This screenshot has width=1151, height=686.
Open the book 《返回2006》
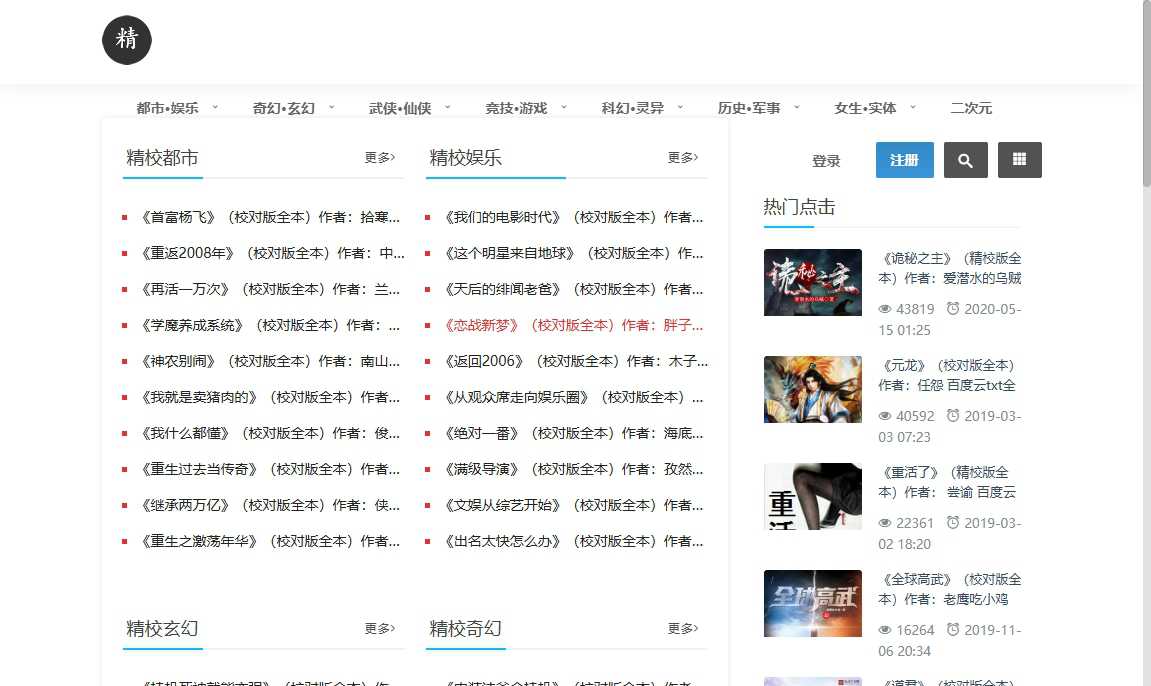click(x=576, y=361)
